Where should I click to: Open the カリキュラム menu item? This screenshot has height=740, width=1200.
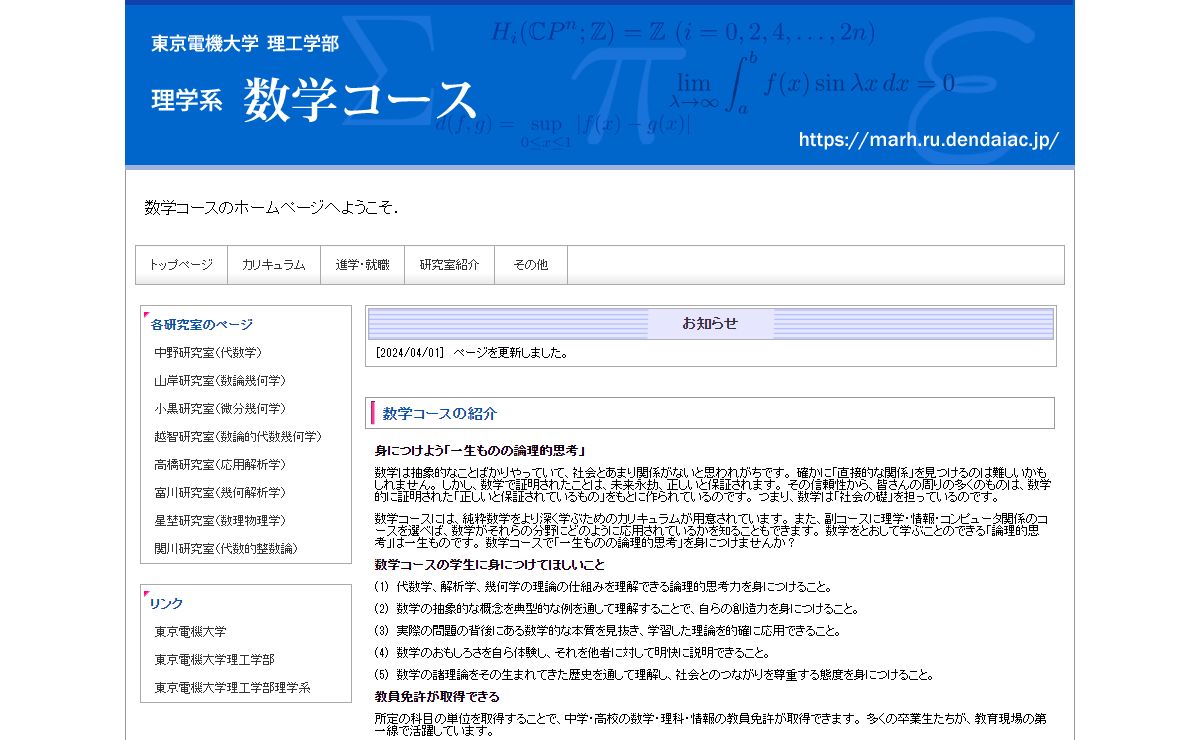[273, 265]
